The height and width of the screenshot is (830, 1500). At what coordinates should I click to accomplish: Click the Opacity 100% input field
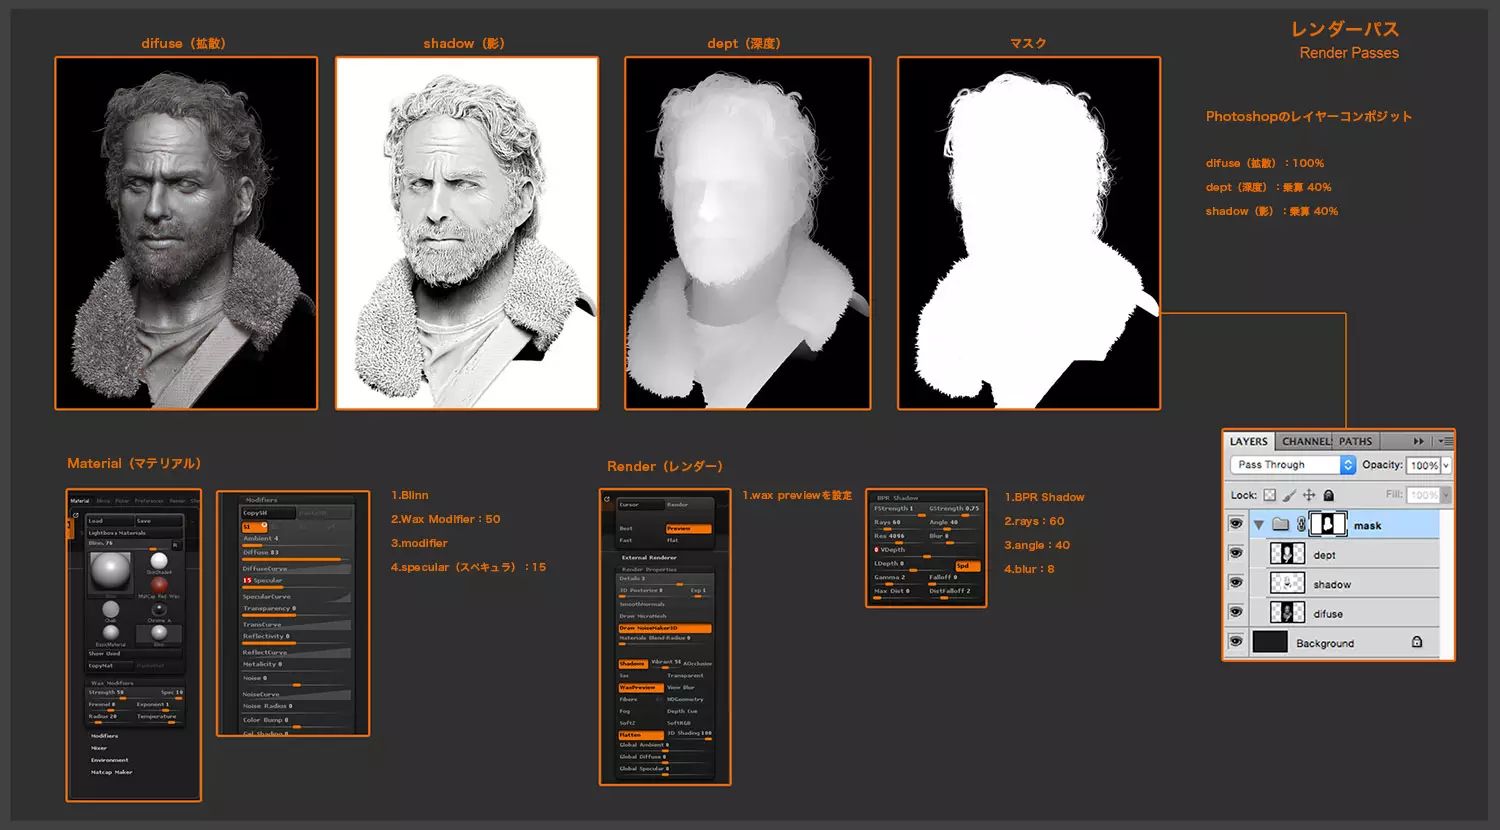pos(1423,465)
